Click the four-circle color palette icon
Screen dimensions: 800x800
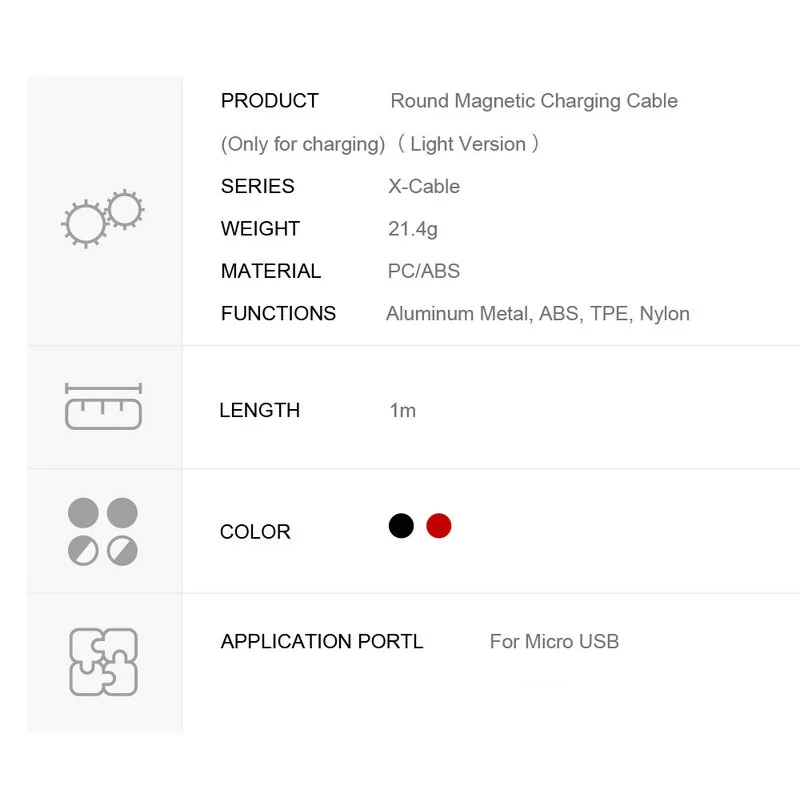(103, 531)
